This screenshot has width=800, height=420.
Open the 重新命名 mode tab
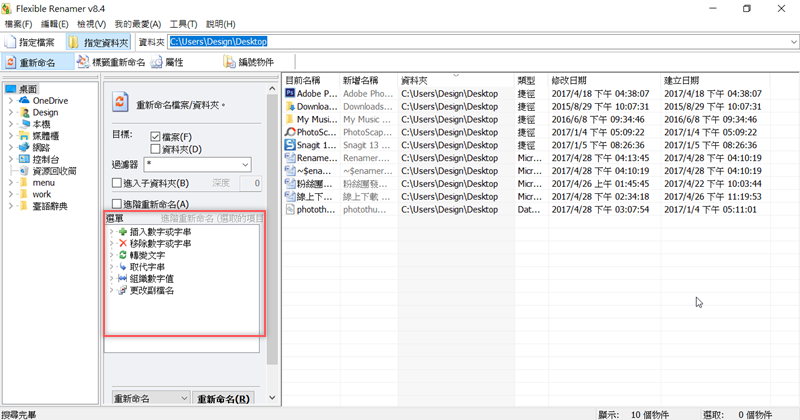(37, 62)
